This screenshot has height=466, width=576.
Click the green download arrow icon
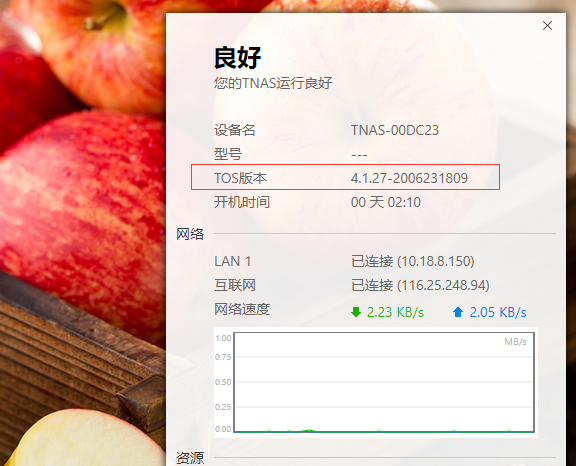[356, 312]
